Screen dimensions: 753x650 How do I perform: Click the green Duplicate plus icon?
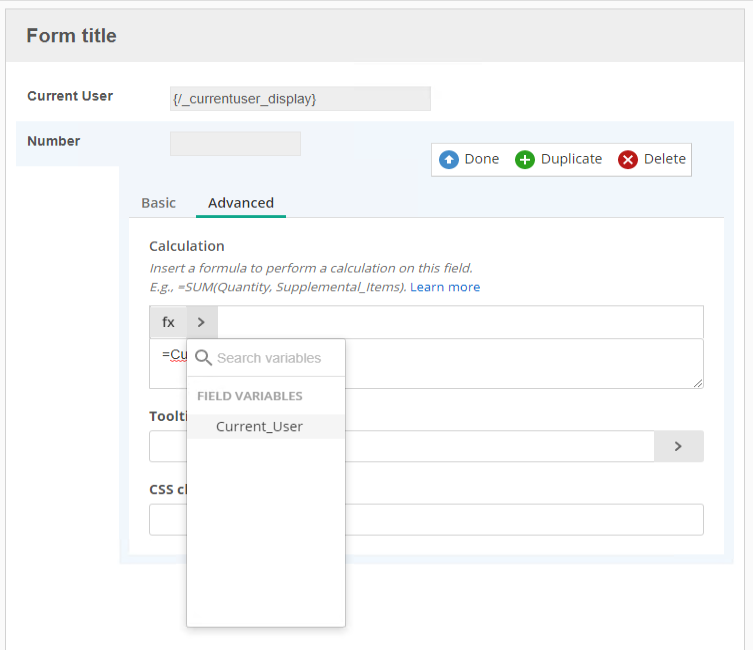[524, 159]
